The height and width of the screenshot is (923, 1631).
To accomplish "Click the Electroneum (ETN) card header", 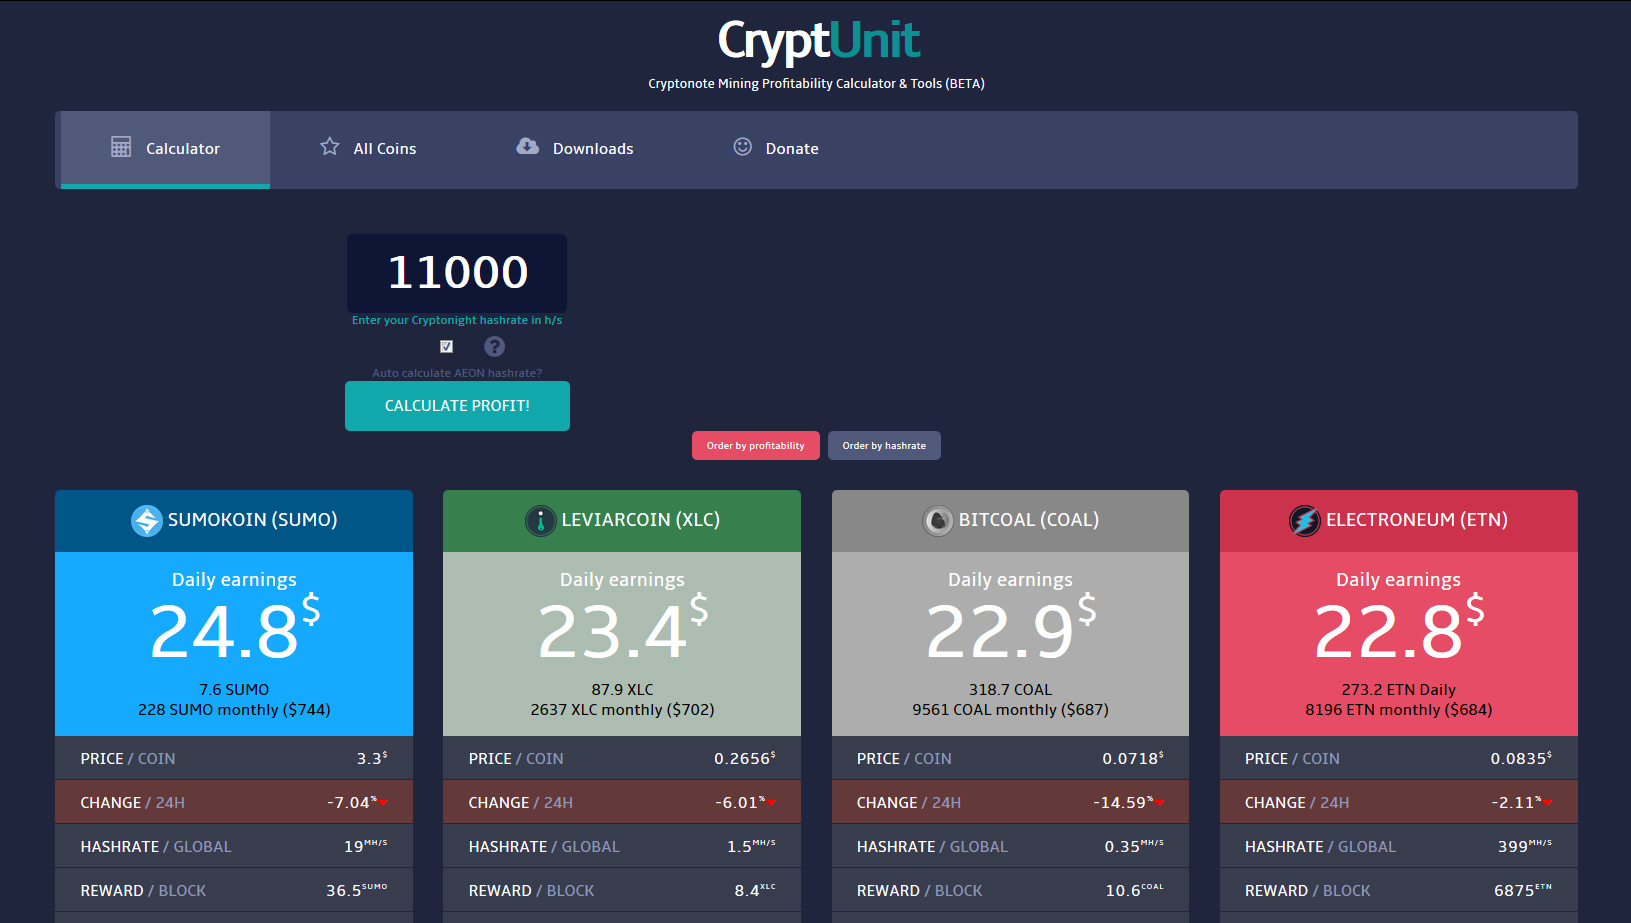I will click(1398, 520).
